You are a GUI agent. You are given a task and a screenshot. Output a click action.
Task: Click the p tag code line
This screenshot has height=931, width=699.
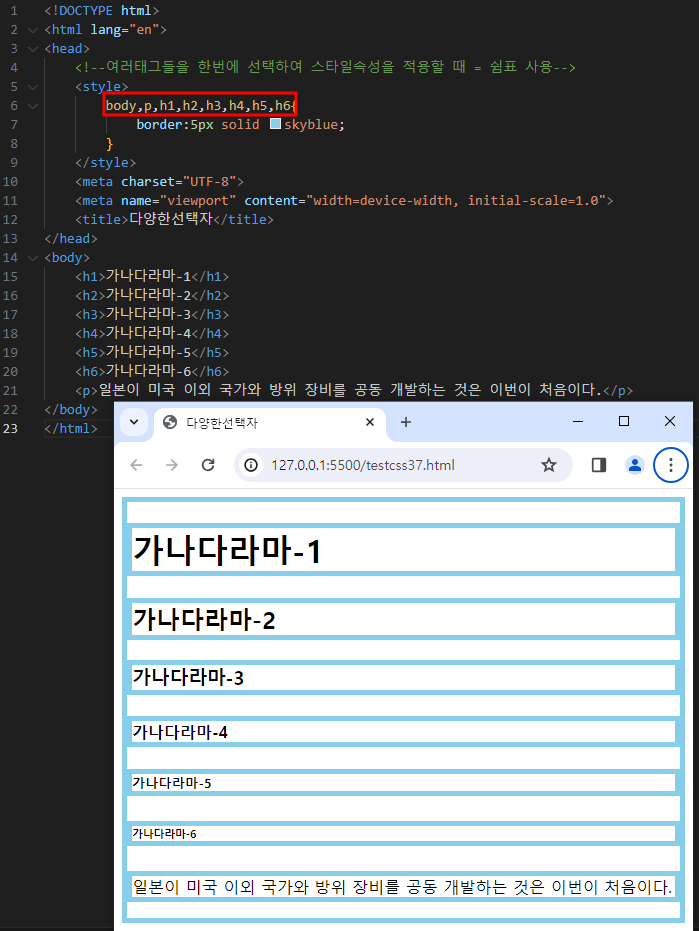coord(354,391)
